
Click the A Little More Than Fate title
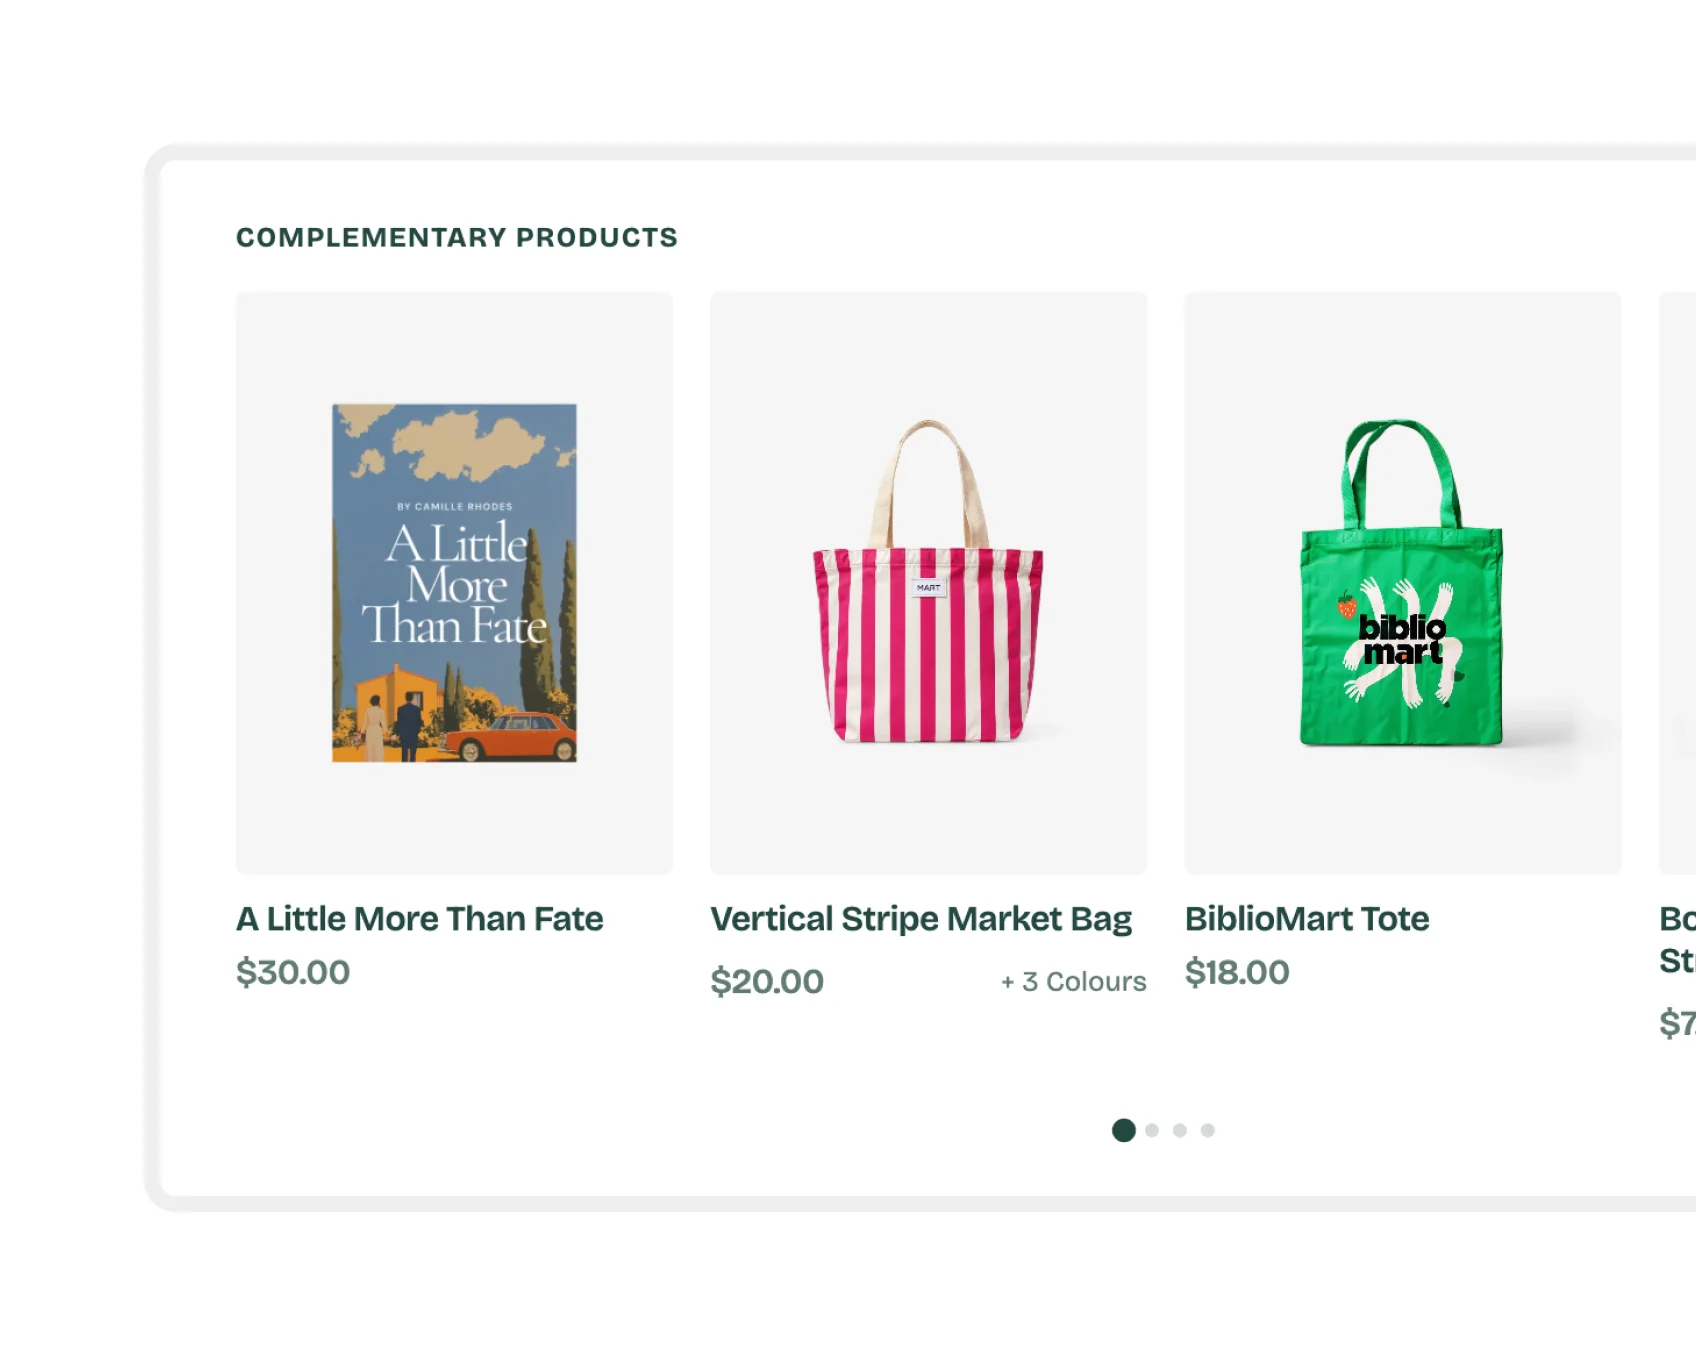[x=419, y=919]
